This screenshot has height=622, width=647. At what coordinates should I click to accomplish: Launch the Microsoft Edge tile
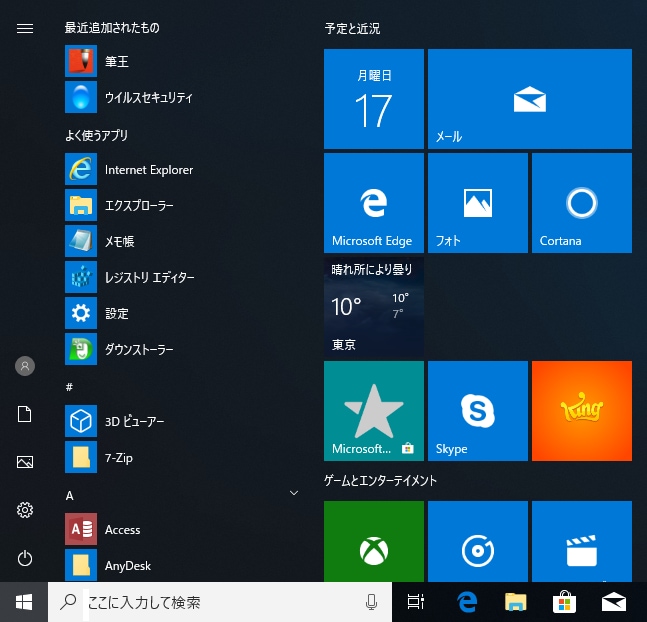374,203
